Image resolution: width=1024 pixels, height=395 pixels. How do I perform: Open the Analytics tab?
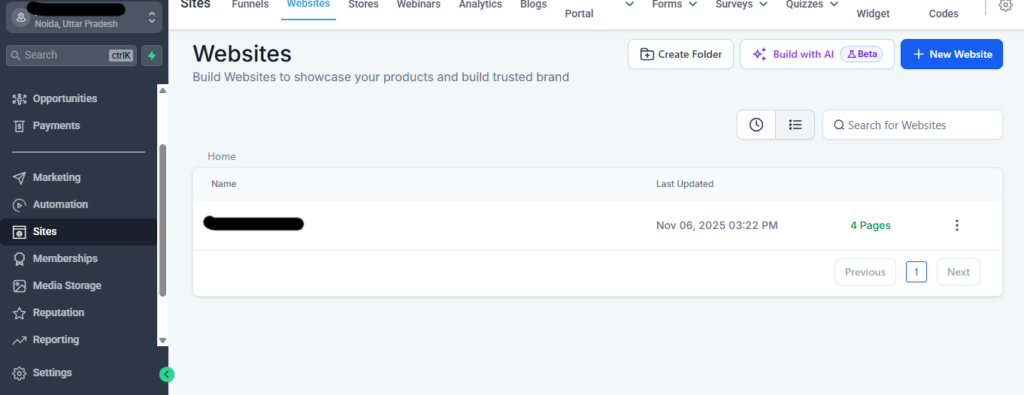[x=480, y=4]
